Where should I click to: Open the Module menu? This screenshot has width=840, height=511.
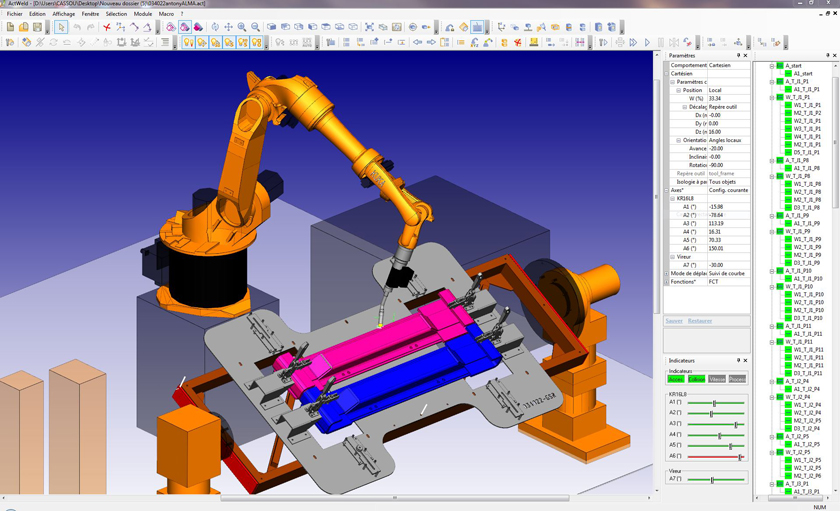pos(143,14)
